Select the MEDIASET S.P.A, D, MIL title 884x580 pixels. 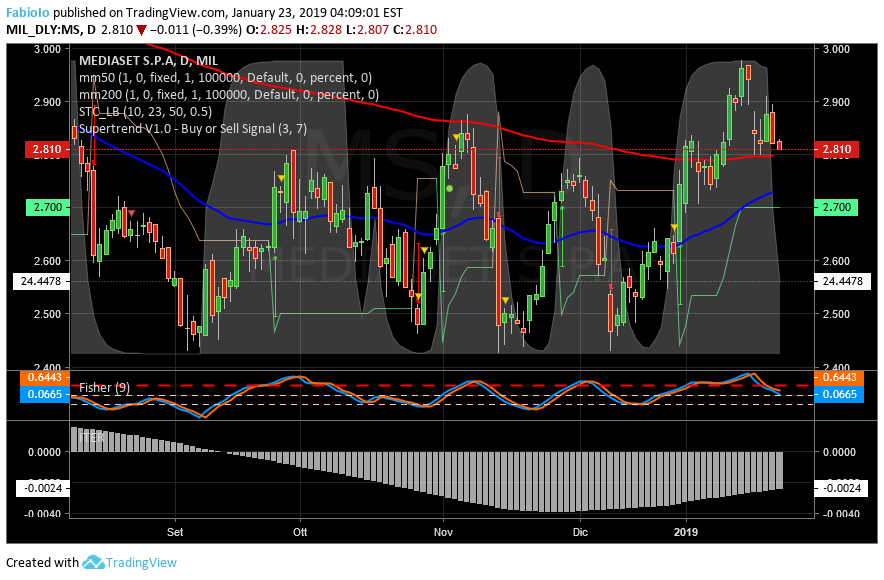148,61
